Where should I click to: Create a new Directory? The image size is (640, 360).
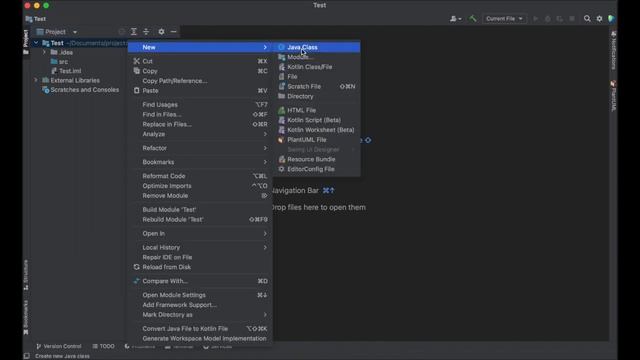[x=316, y=96]
